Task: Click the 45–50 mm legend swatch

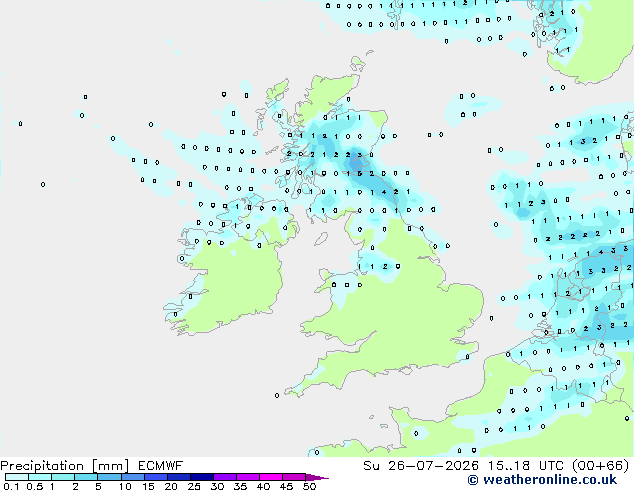Action: [294, 477]
